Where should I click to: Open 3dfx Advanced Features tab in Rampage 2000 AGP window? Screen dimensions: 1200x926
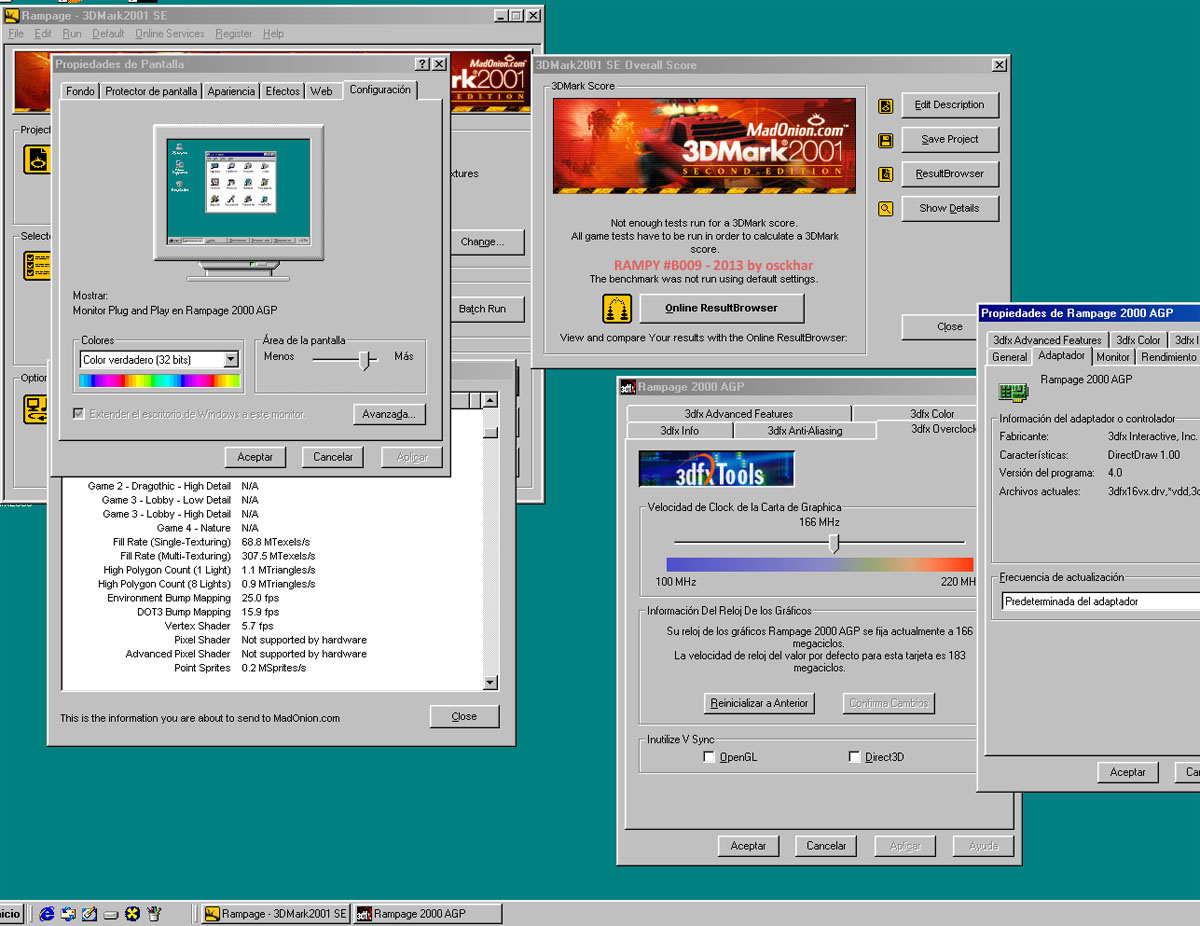pyautogui.click(x=739, y=414)
